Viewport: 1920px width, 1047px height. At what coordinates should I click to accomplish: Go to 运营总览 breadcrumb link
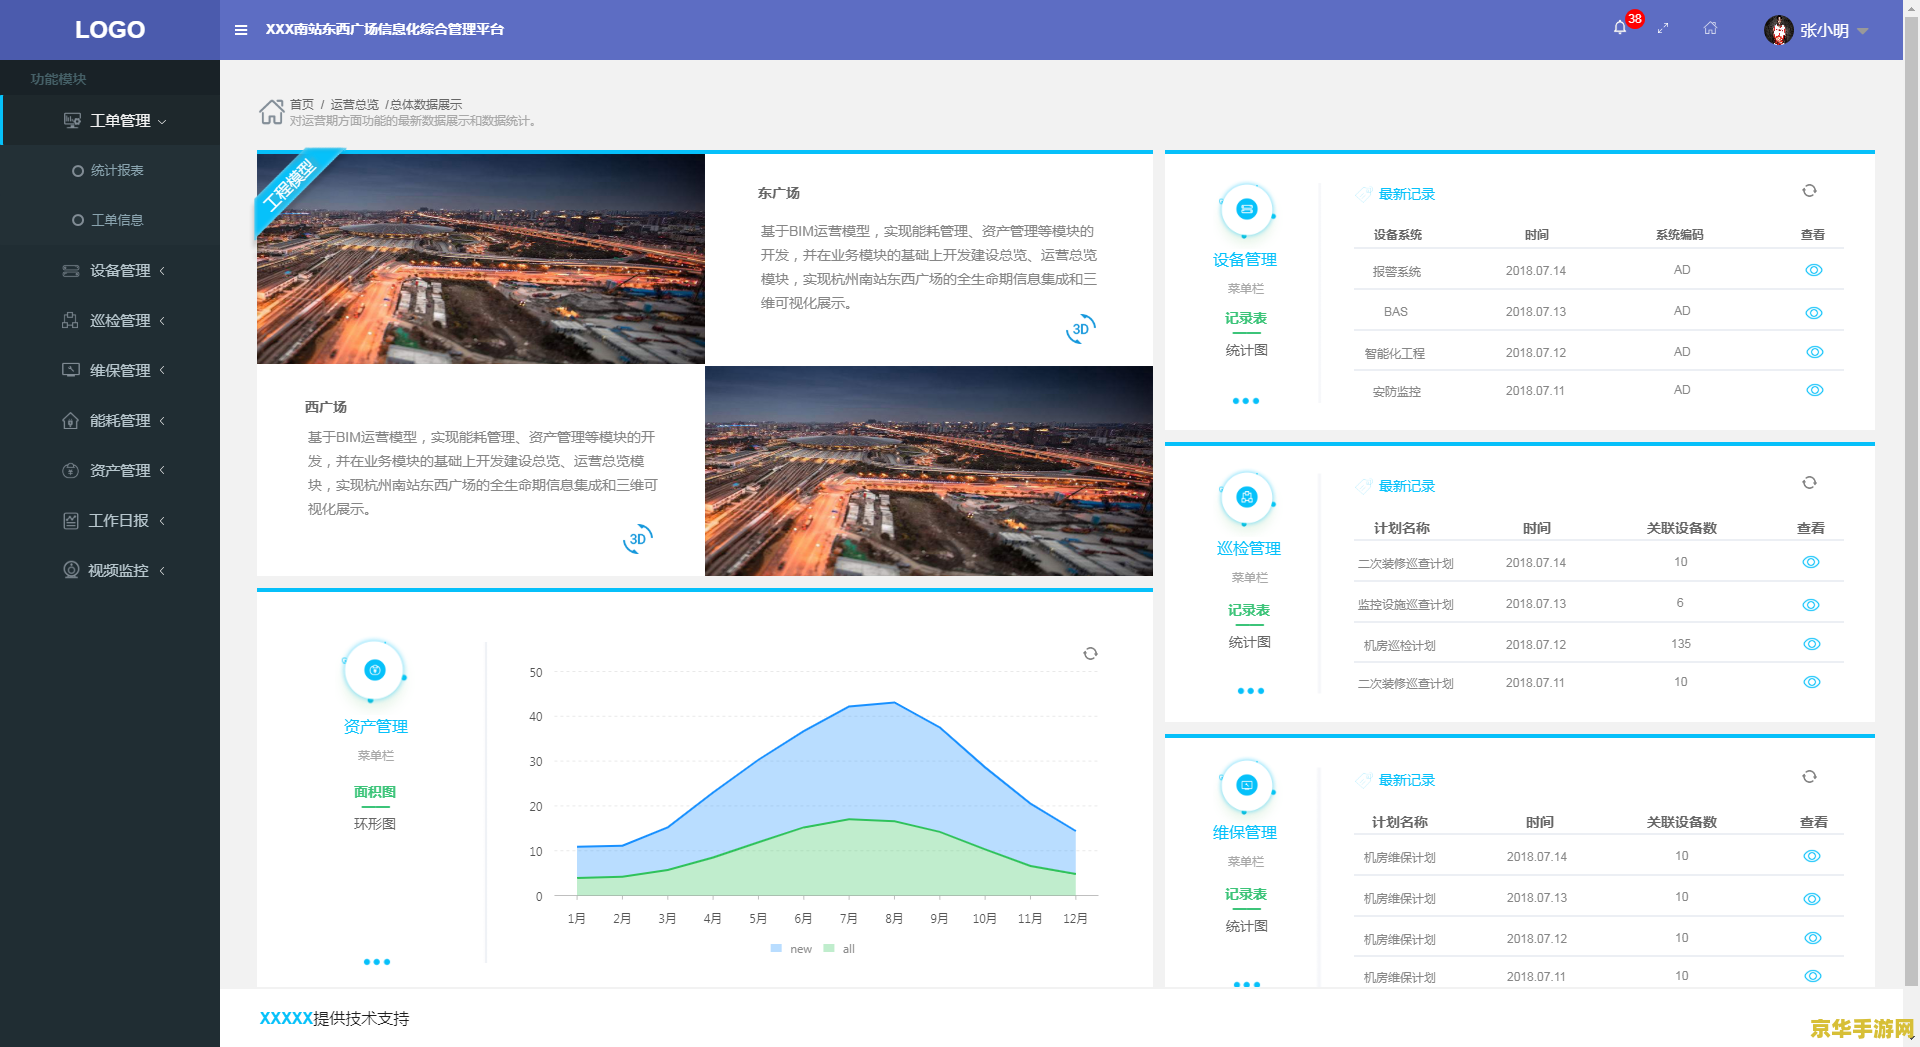click(x=355, y=104)
